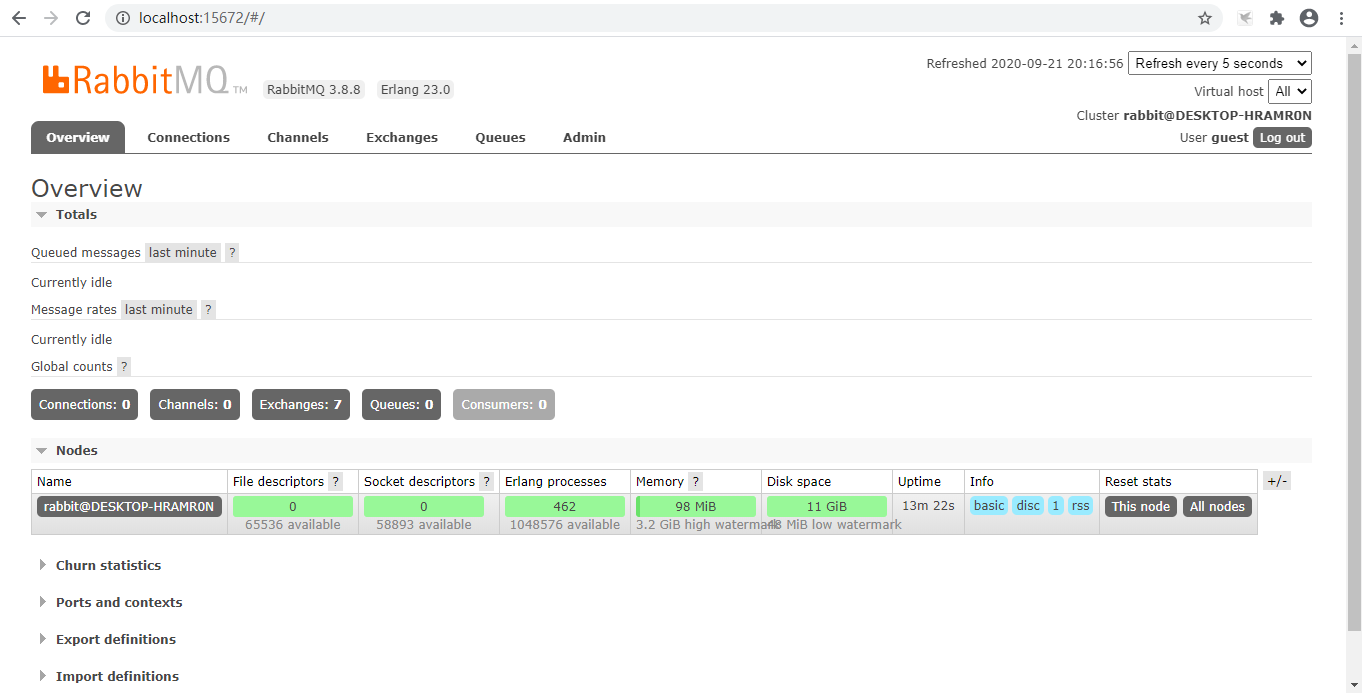This screenshot has height=693, width=1362.
Task: Bookmark page with the star icon
Action: 1205,18
